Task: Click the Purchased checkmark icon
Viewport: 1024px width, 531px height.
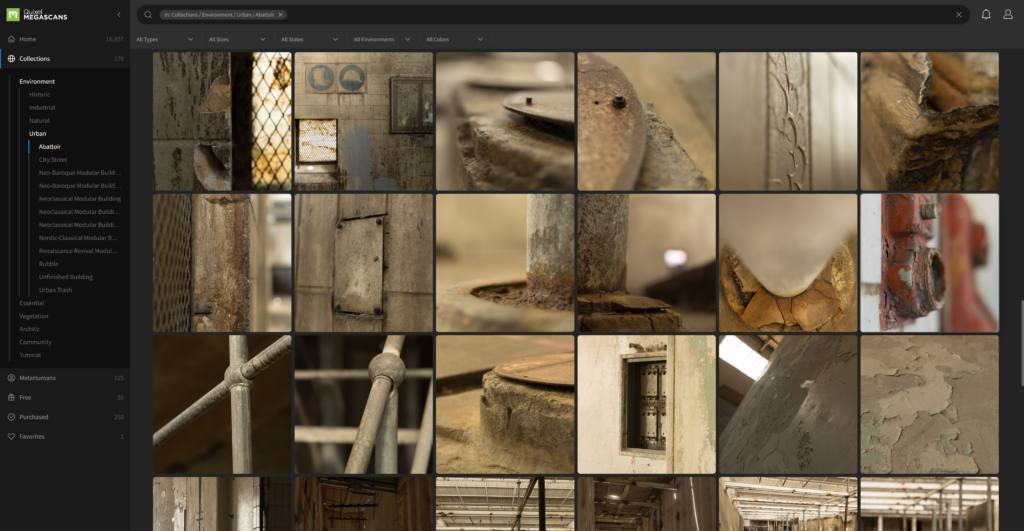Action: pos(11,417)
